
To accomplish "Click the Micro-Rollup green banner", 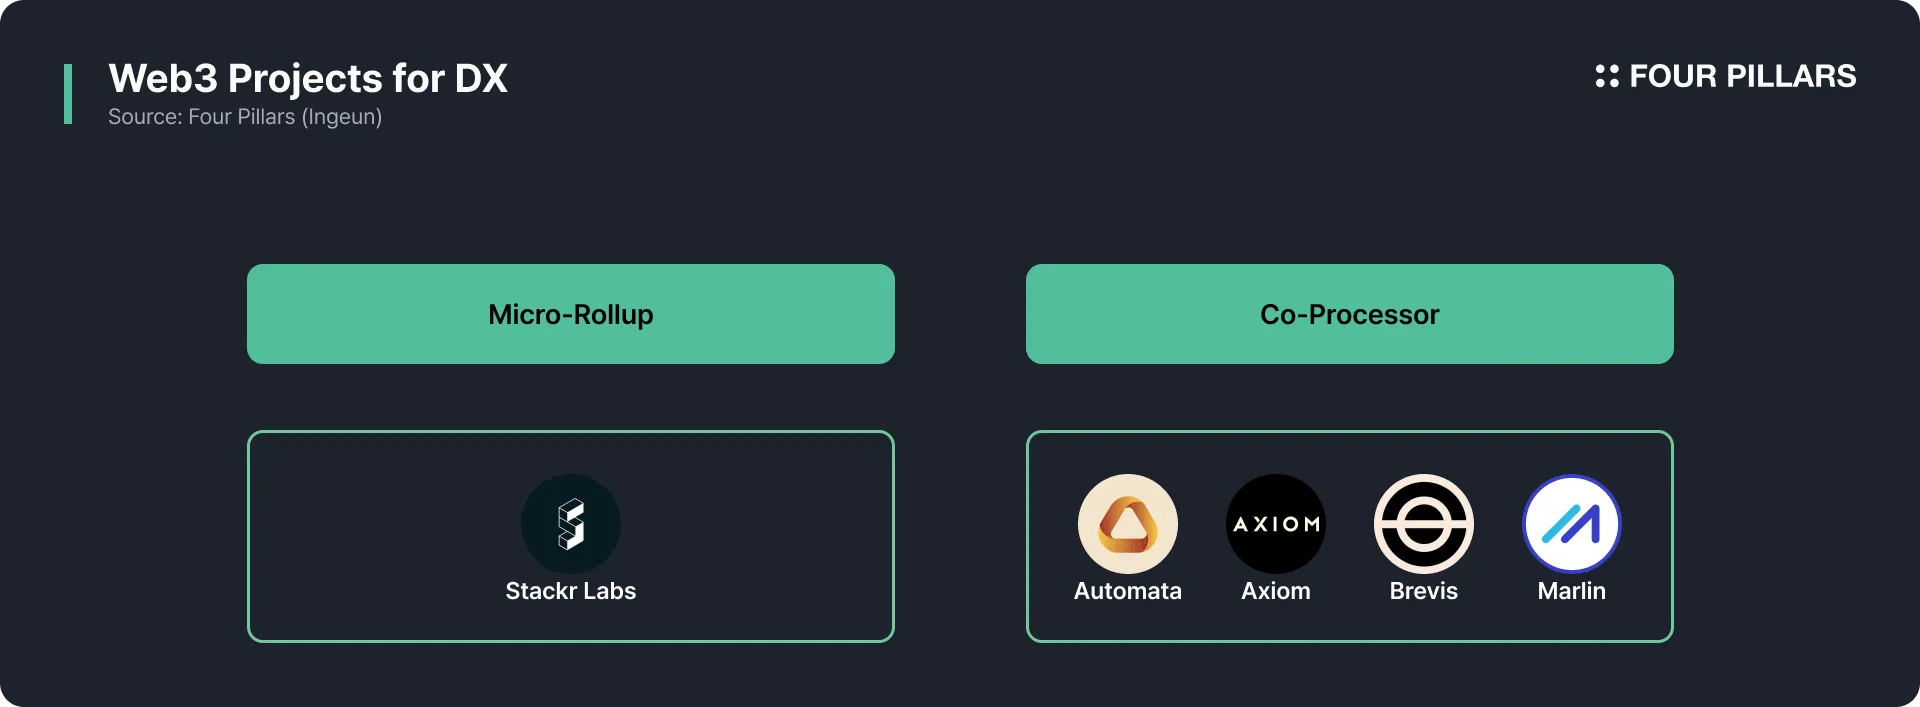I will click(571, 314).
